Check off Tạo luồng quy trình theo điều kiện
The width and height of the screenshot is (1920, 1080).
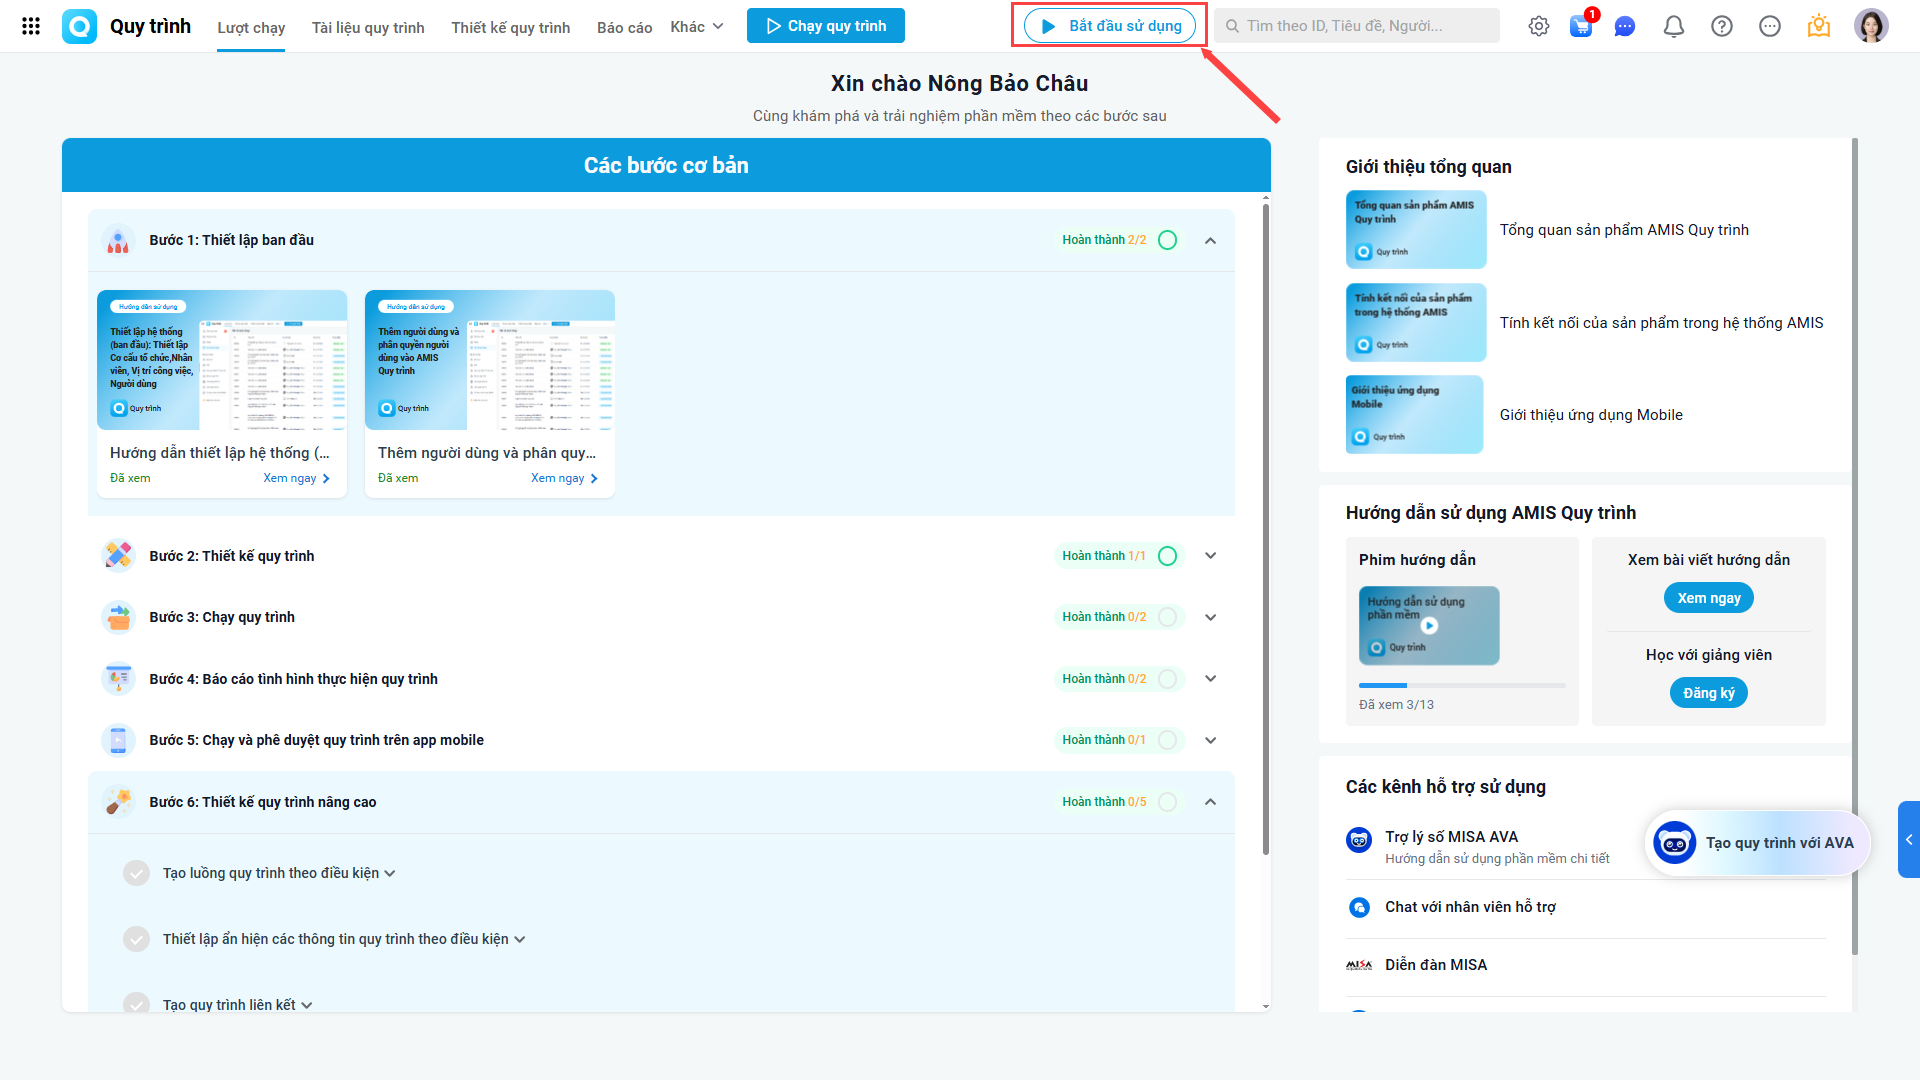pos(137,873)
